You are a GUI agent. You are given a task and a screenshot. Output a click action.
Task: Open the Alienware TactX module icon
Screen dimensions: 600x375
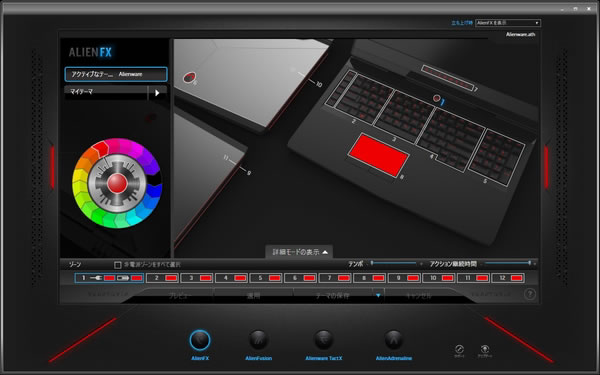324,340
